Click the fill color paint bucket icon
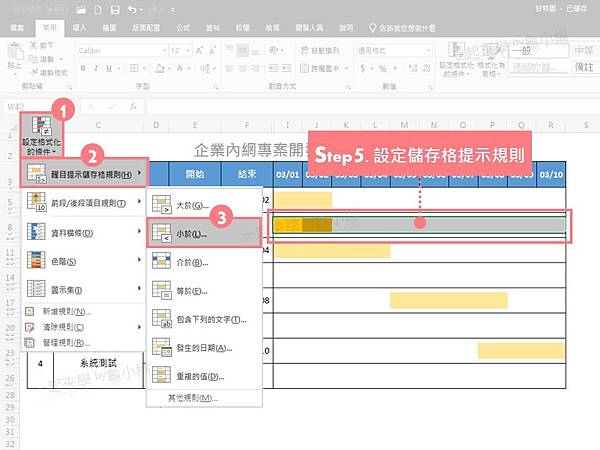Viewport: 600px width, 450px height. point(160,68)
